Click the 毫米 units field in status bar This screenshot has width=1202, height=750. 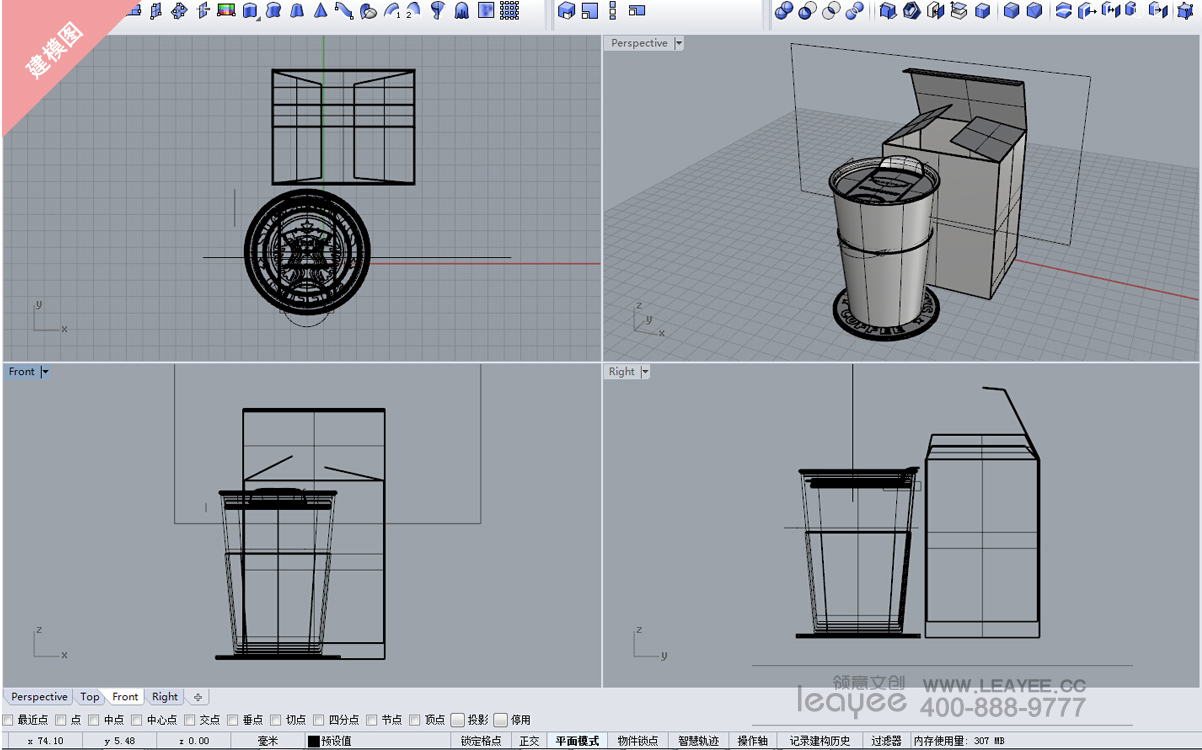click(x=267, y=741)
